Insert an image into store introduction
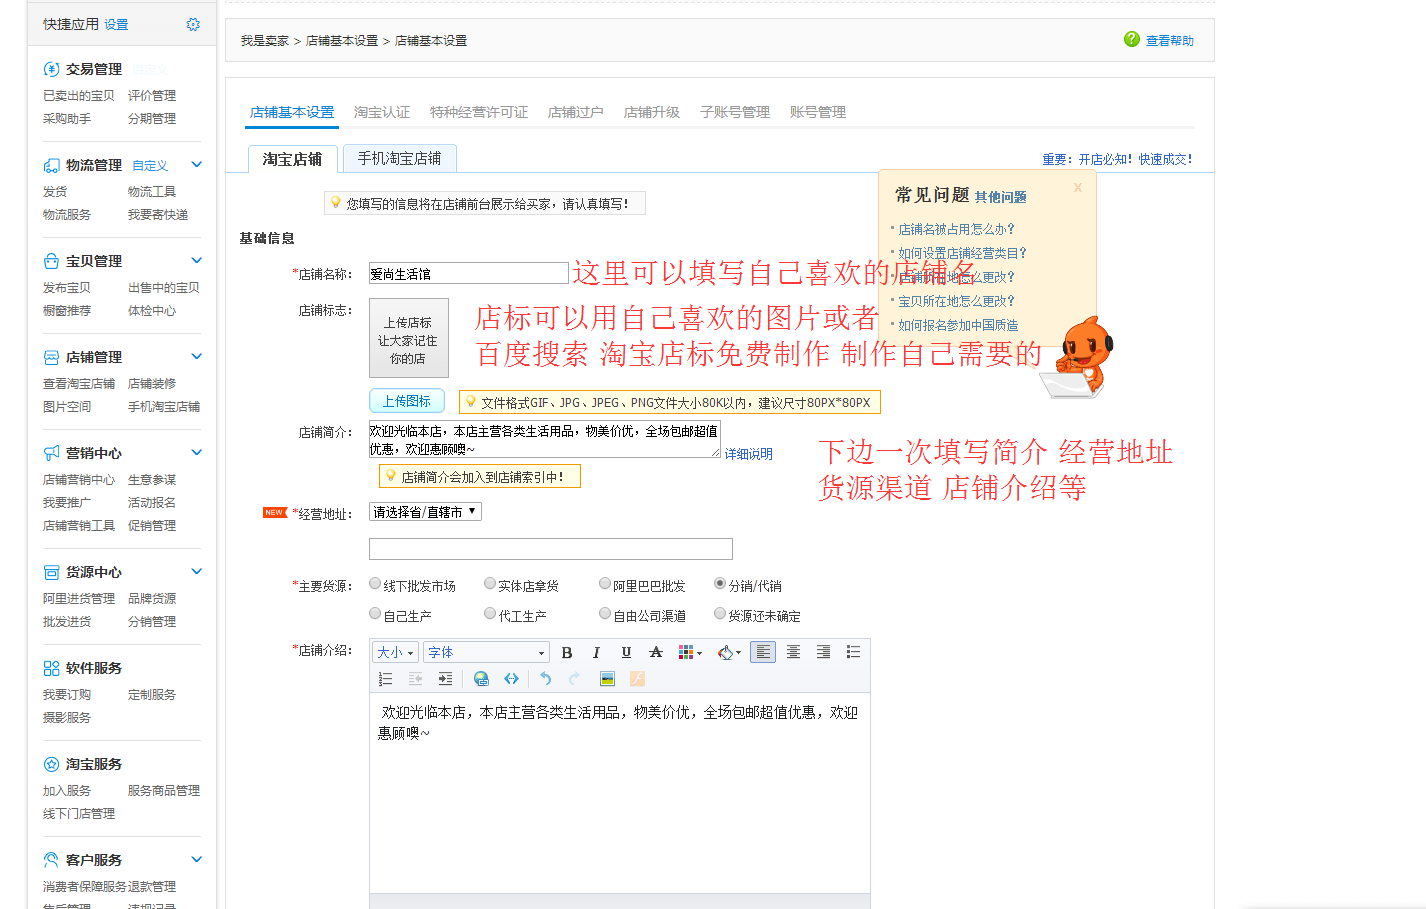The image size is (1426, 909). pos(607,679)
